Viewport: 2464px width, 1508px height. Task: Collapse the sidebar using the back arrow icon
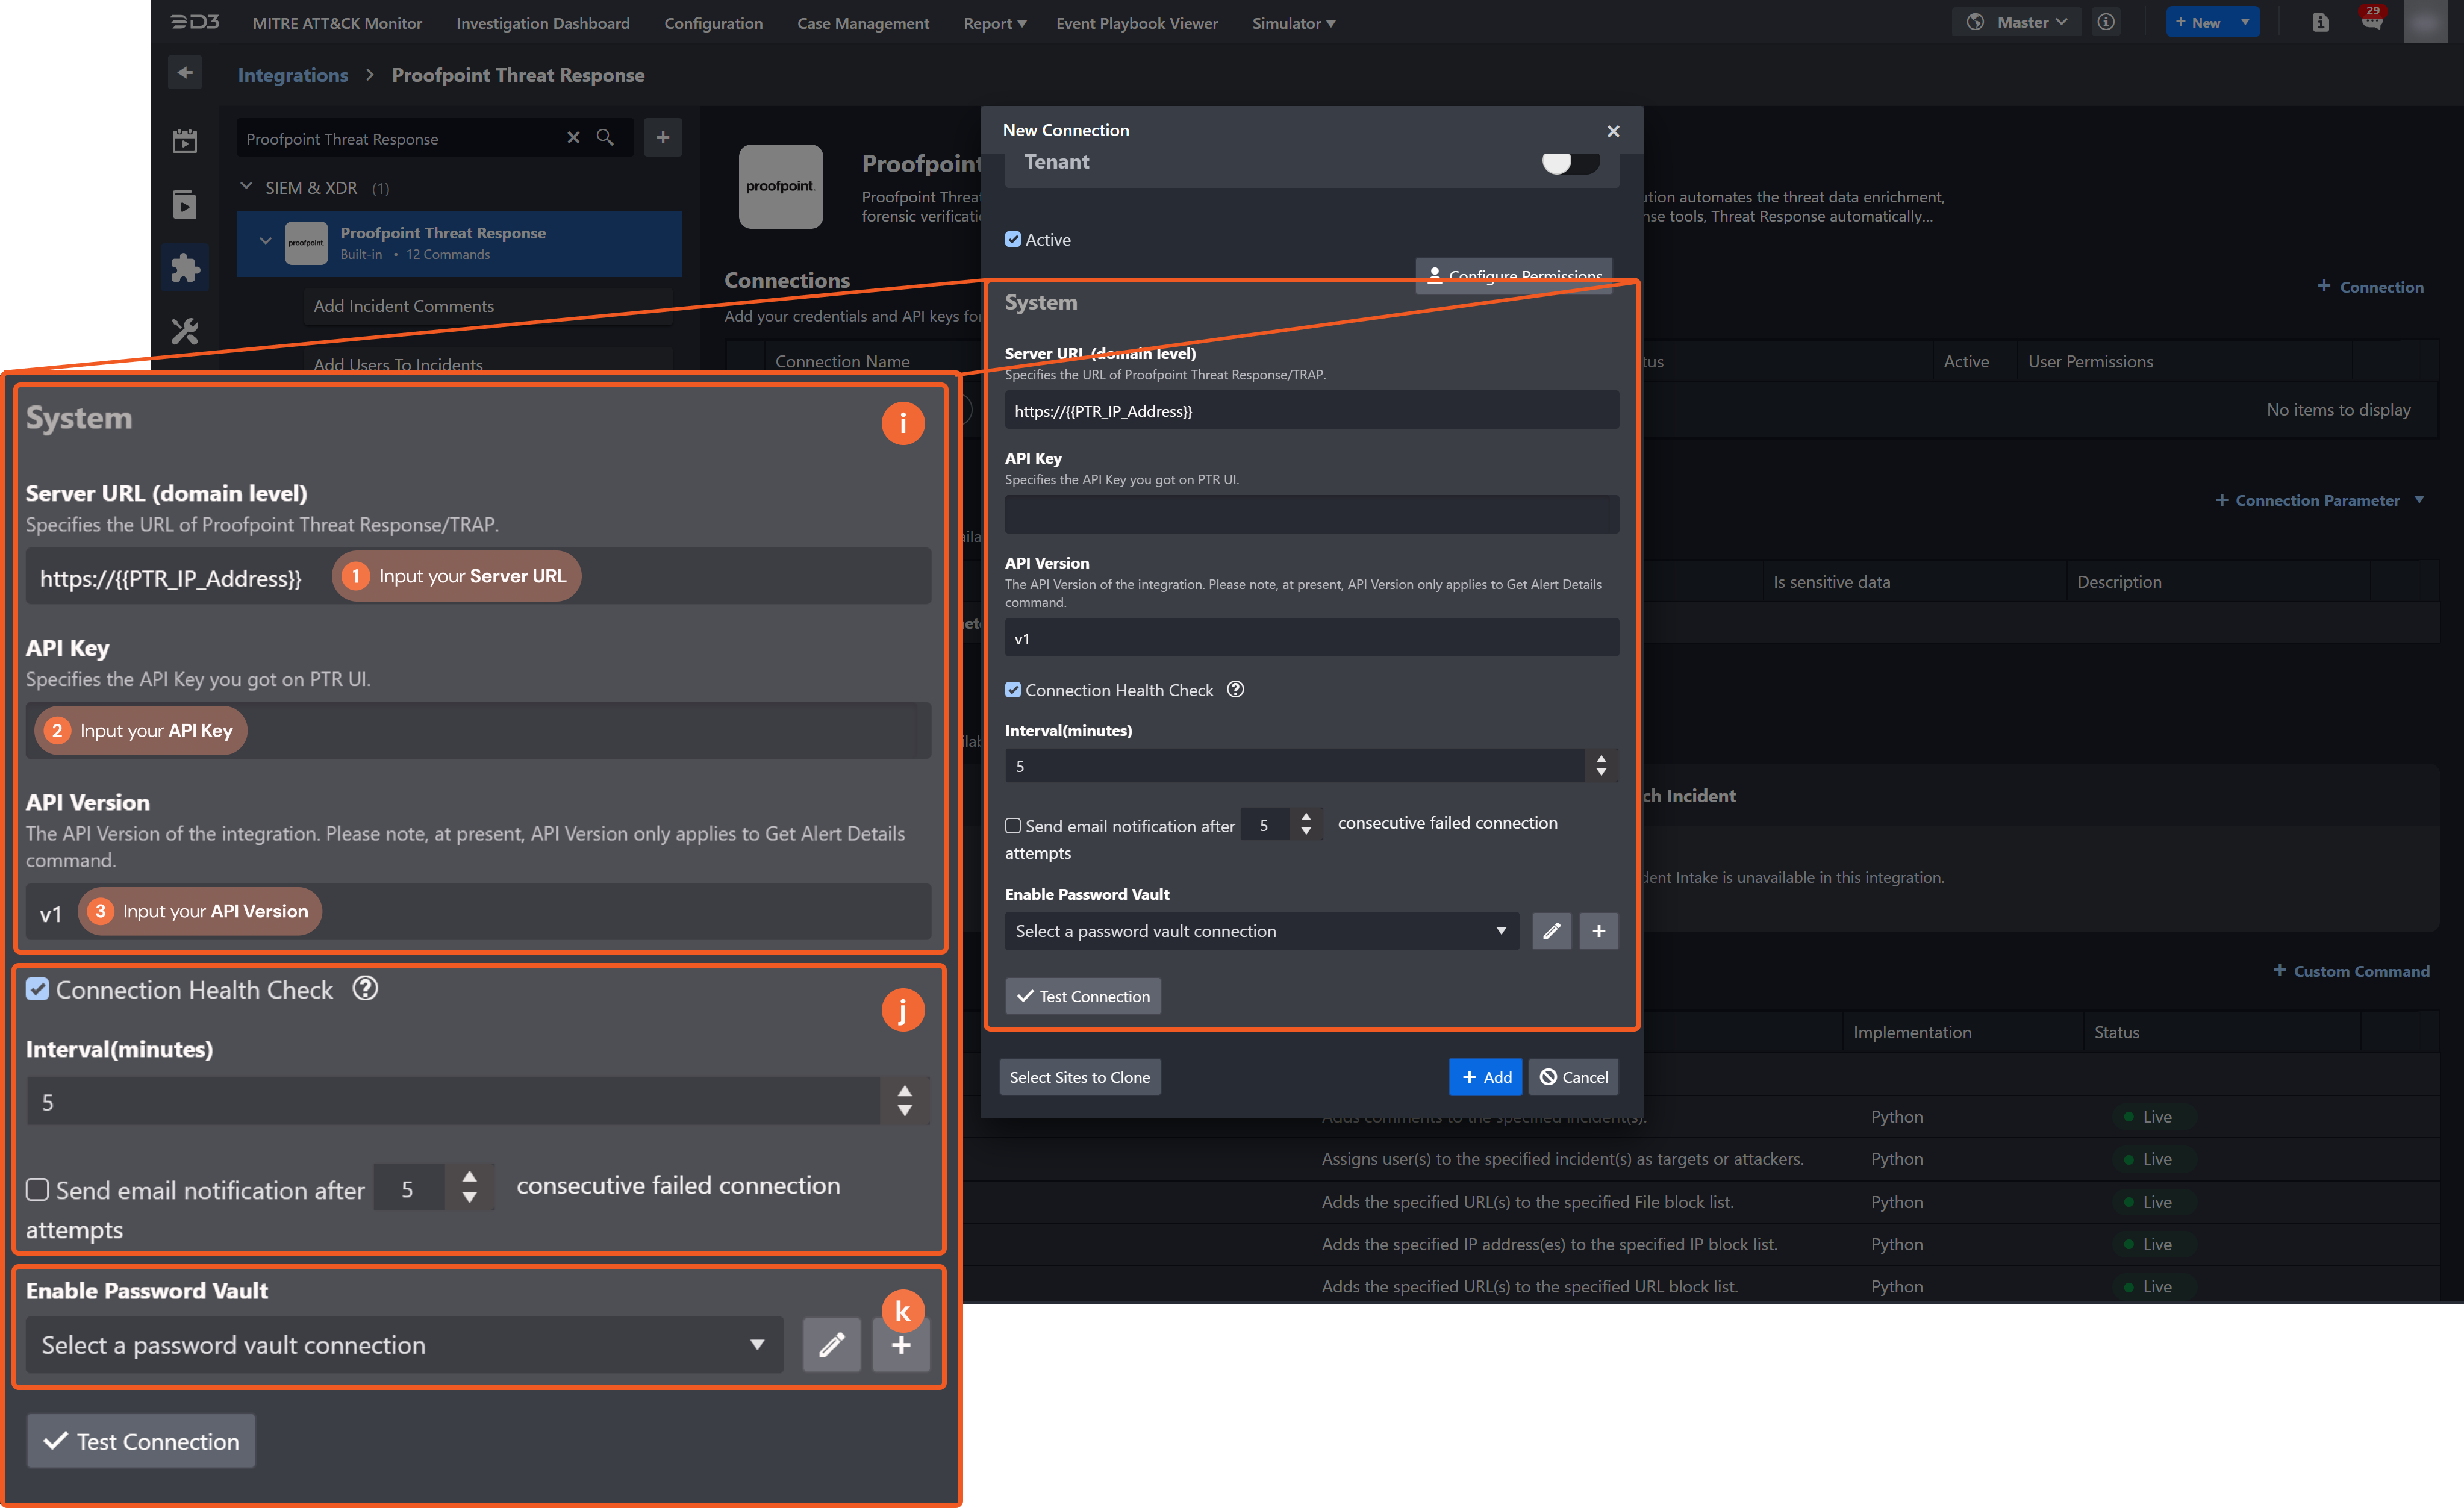coord(185,72)
